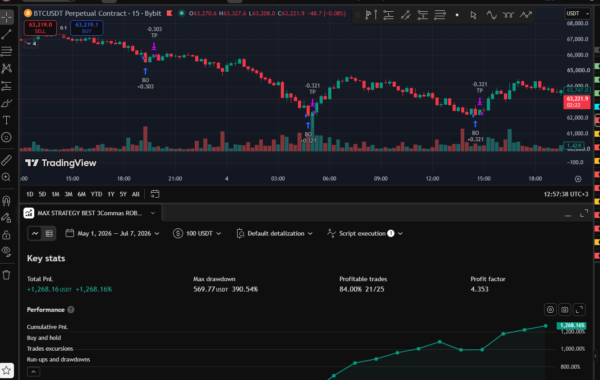Screen dimensions: 600x380
Task: Set chart range to All
Action: (135, 194)
